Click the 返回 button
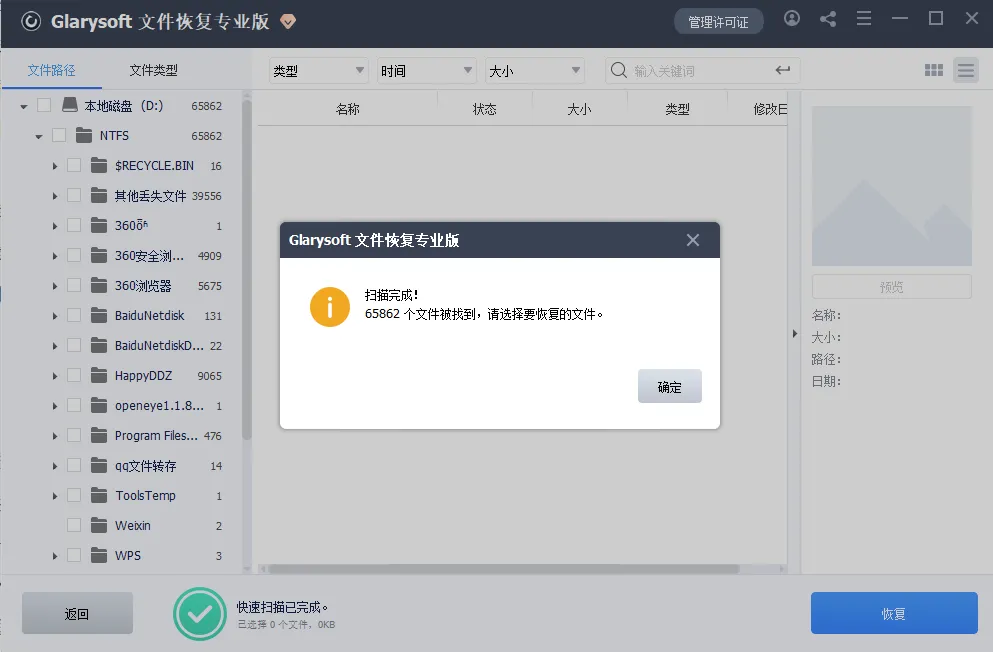The width and height of the screenshot is (993, 652). 77,613
